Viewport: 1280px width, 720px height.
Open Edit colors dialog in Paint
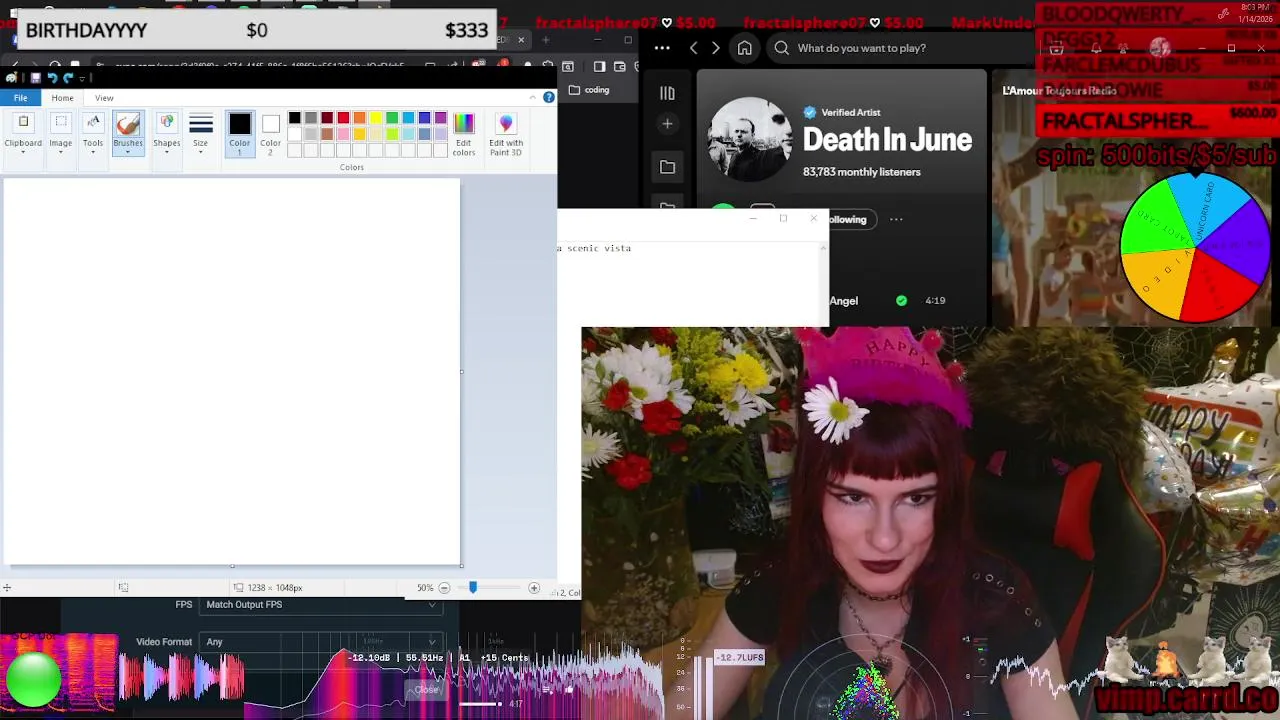[x=464, y=133]
